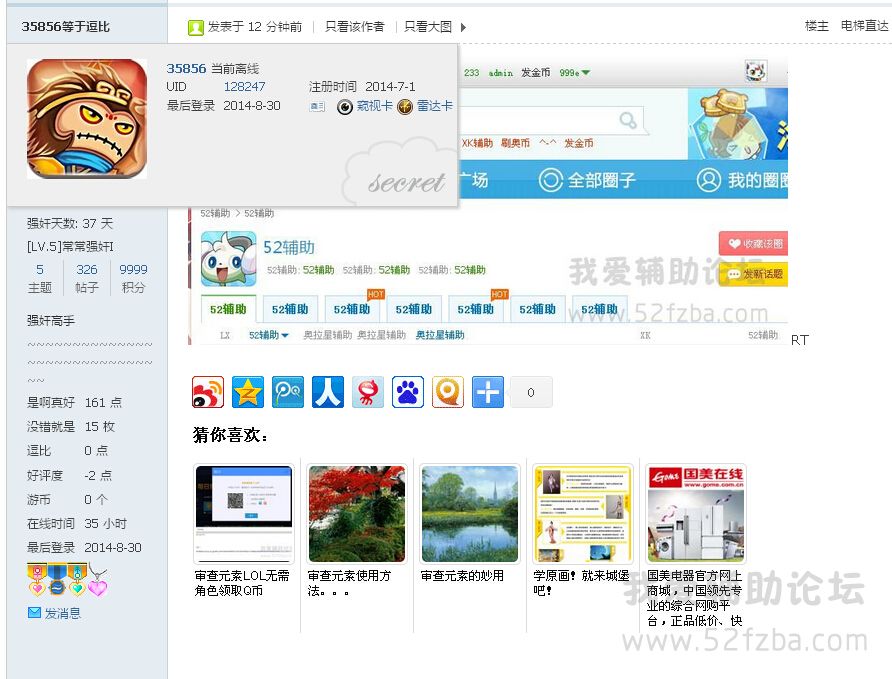The image size is (892, 679).
Task: Click 电梯直达 at top right
Action: pyautogui.click(x=864, y=26)
